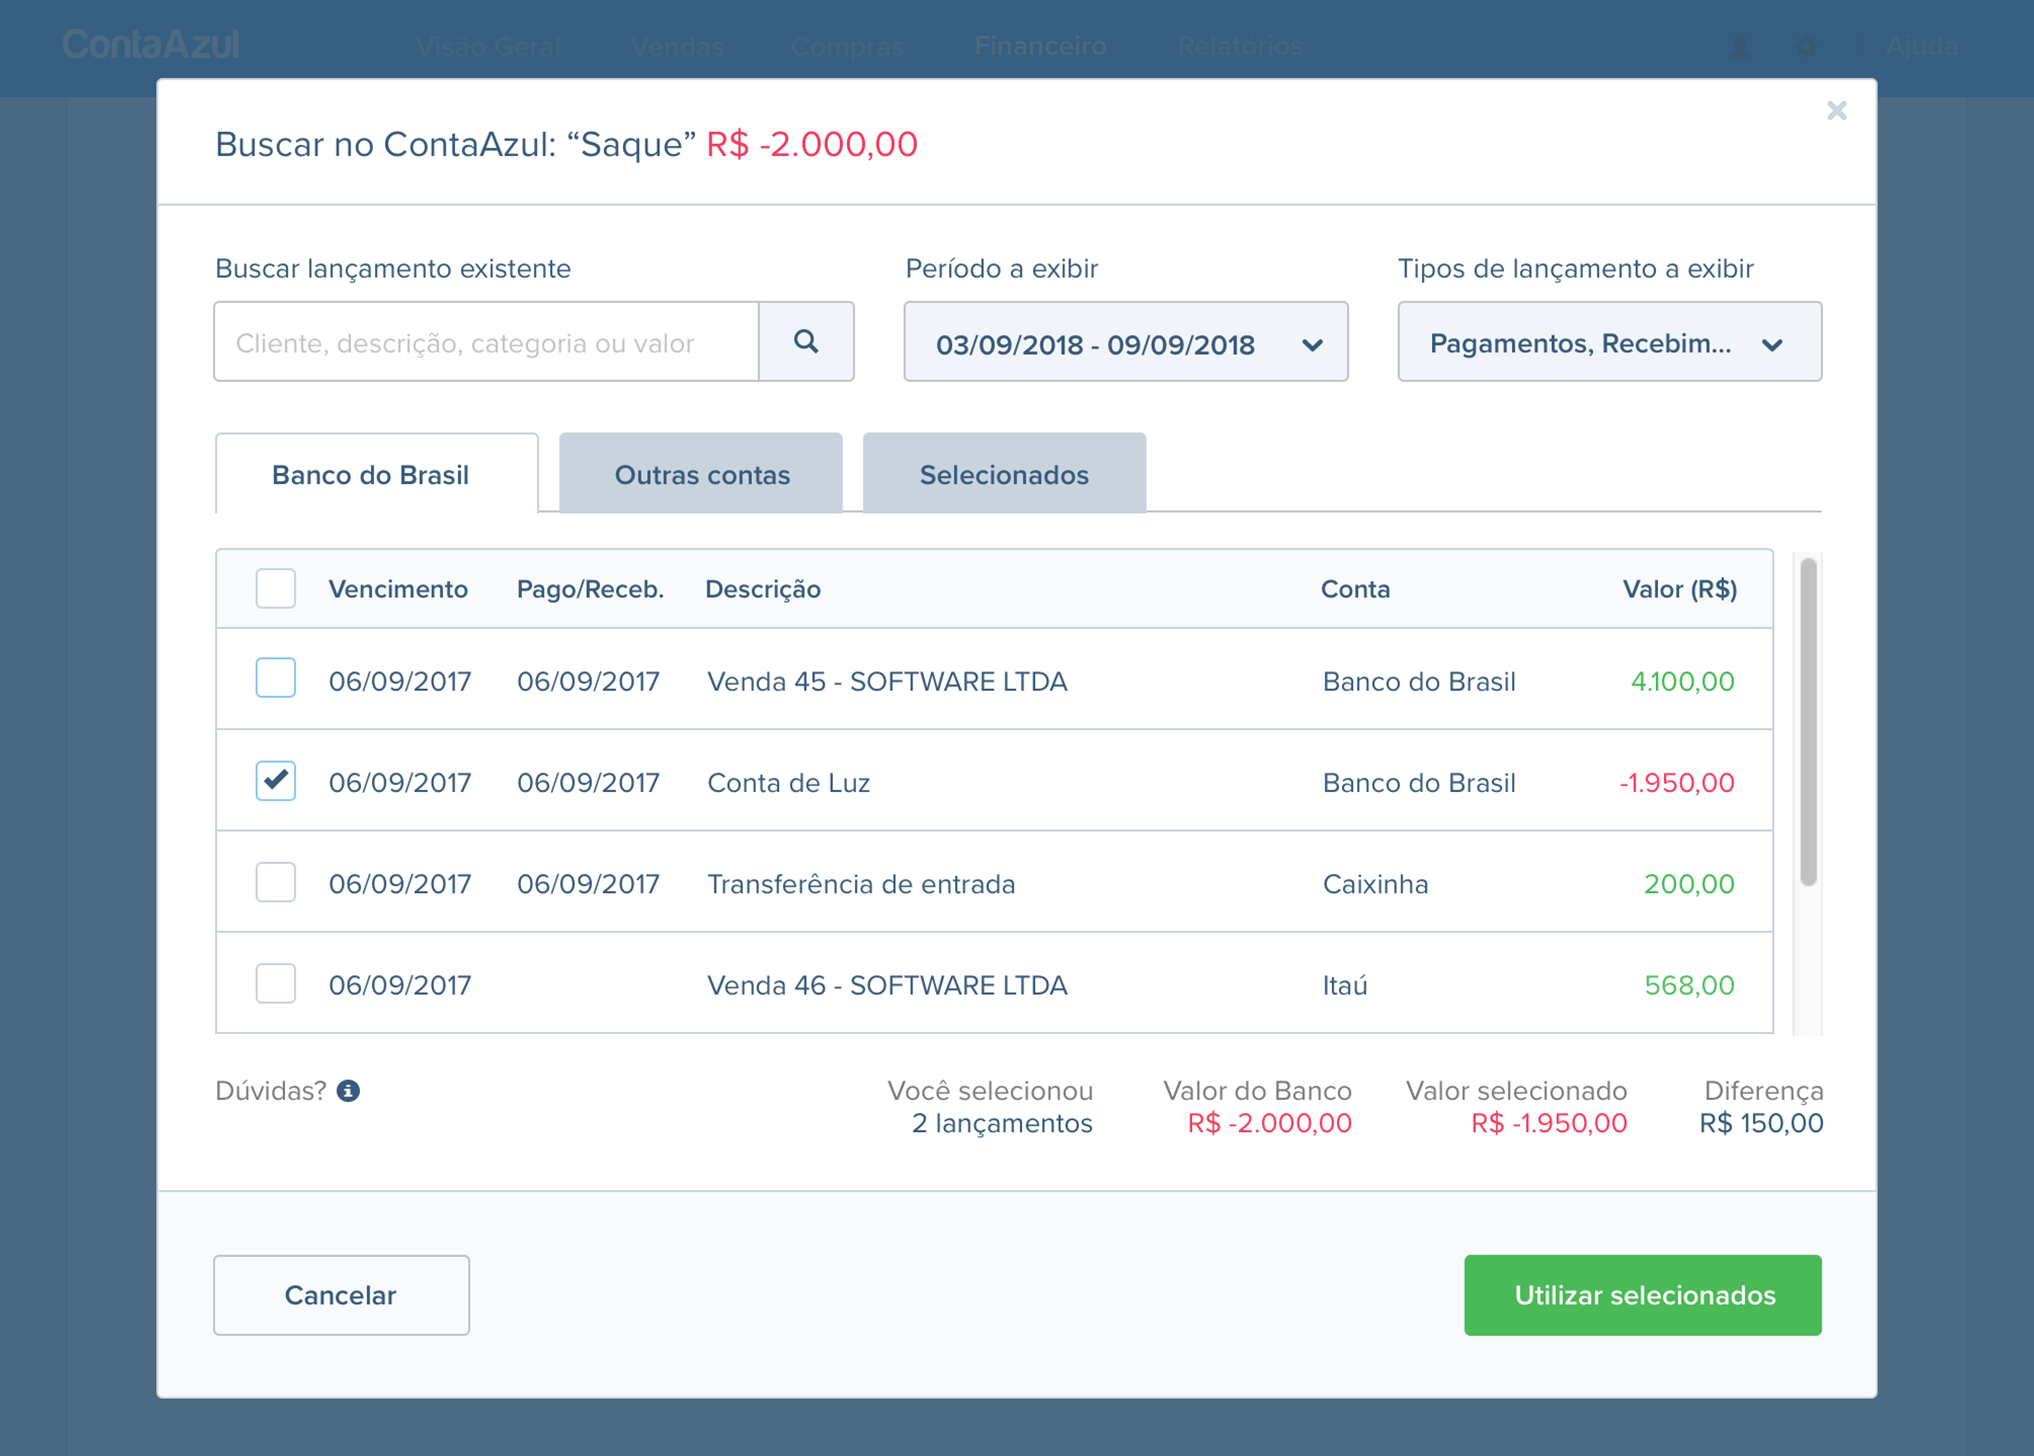This screenshot has width=2034, height=1456.
Task: Expand the Tipos de lançamento dropdown
Action: click(x=1608, y=343)
